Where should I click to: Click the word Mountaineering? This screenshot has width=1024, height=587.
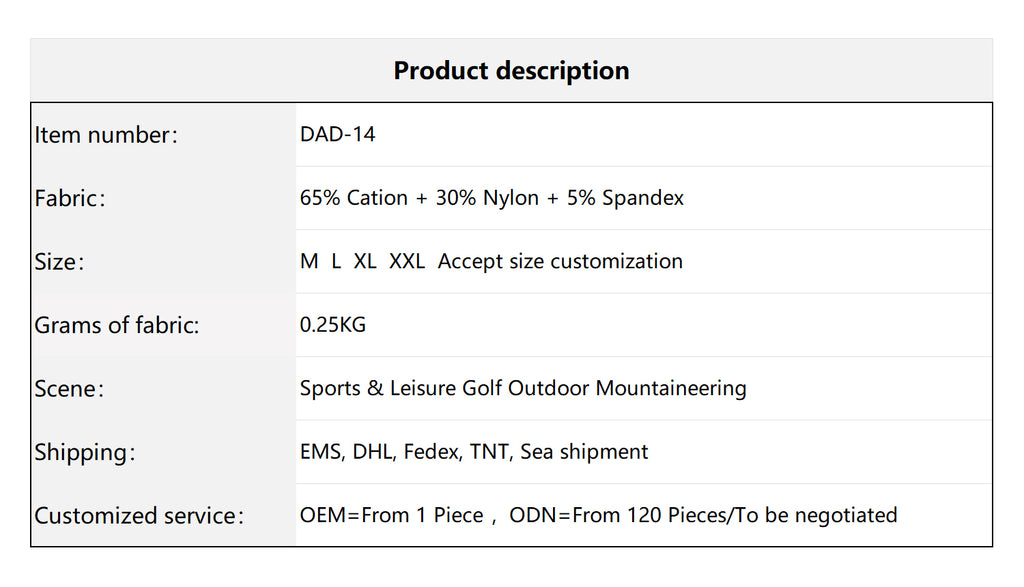[671, 388]
